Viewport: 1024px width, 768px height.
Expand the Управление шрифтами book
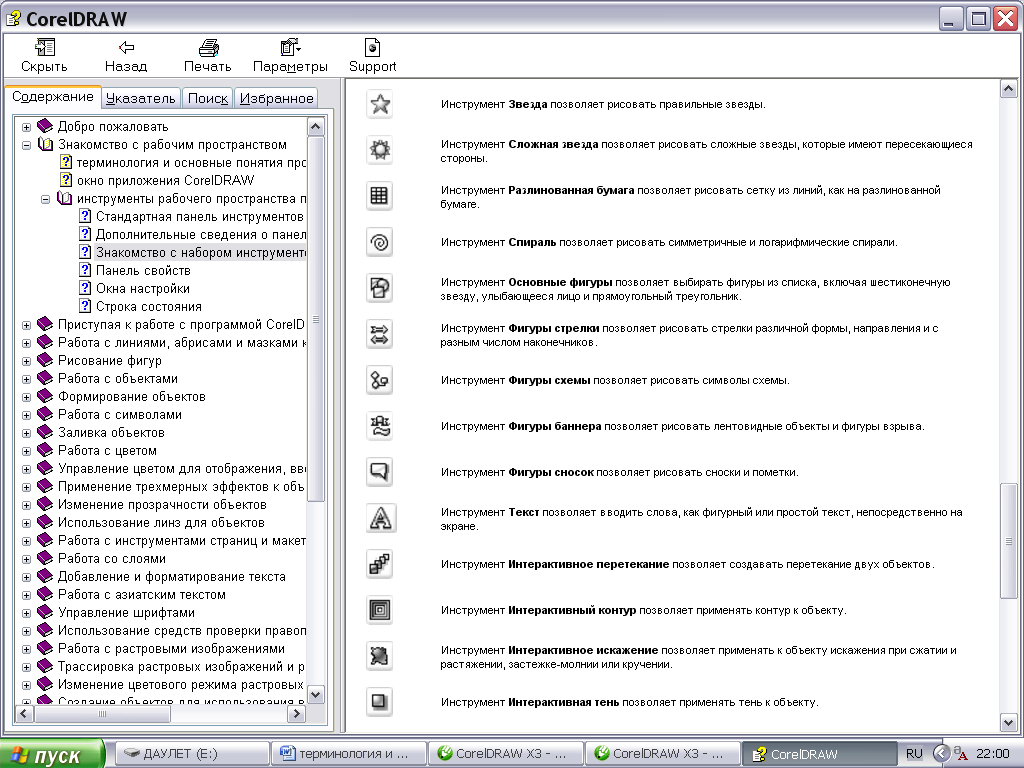pos(26,613)
